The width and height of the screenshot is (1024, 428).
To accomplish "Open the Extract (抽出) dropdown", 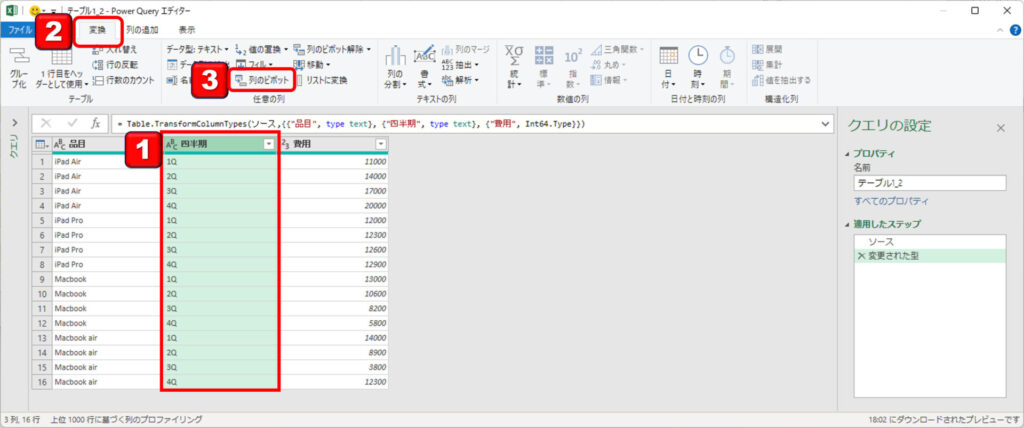I will 461,65.
